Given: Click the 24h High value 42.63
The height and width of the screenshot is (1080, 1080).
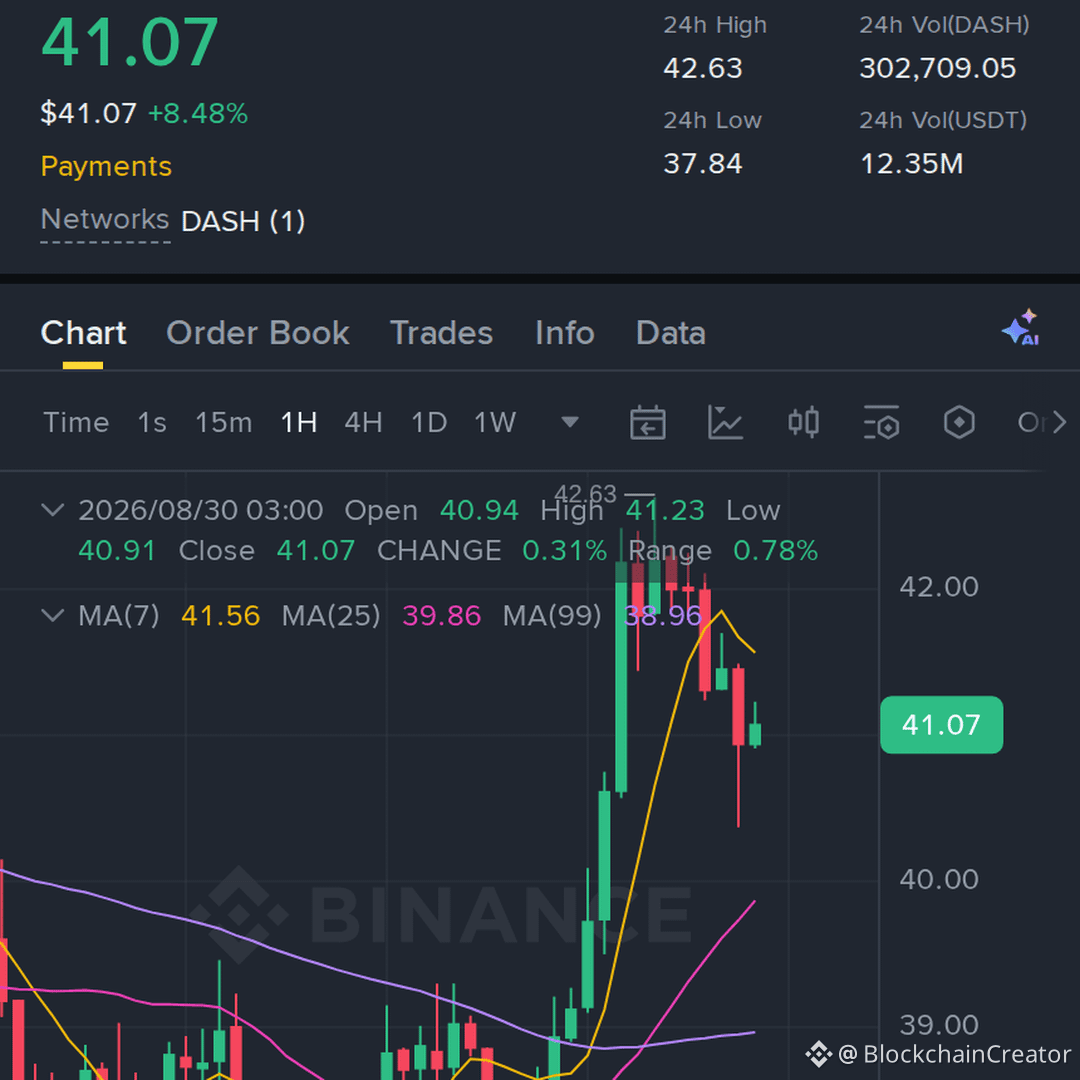Looking at the screenshot, I should point(703,68).
